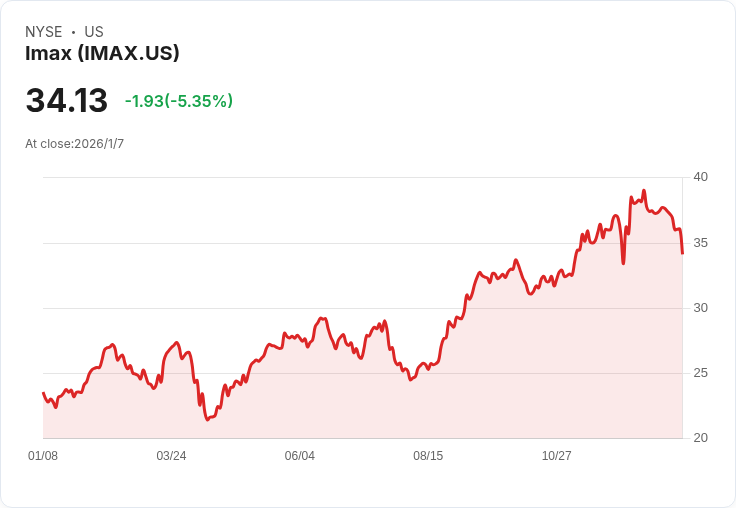The image size is (736, 508).
Task: Click the starting point of the price line
Action: click(x=43, y=393)
